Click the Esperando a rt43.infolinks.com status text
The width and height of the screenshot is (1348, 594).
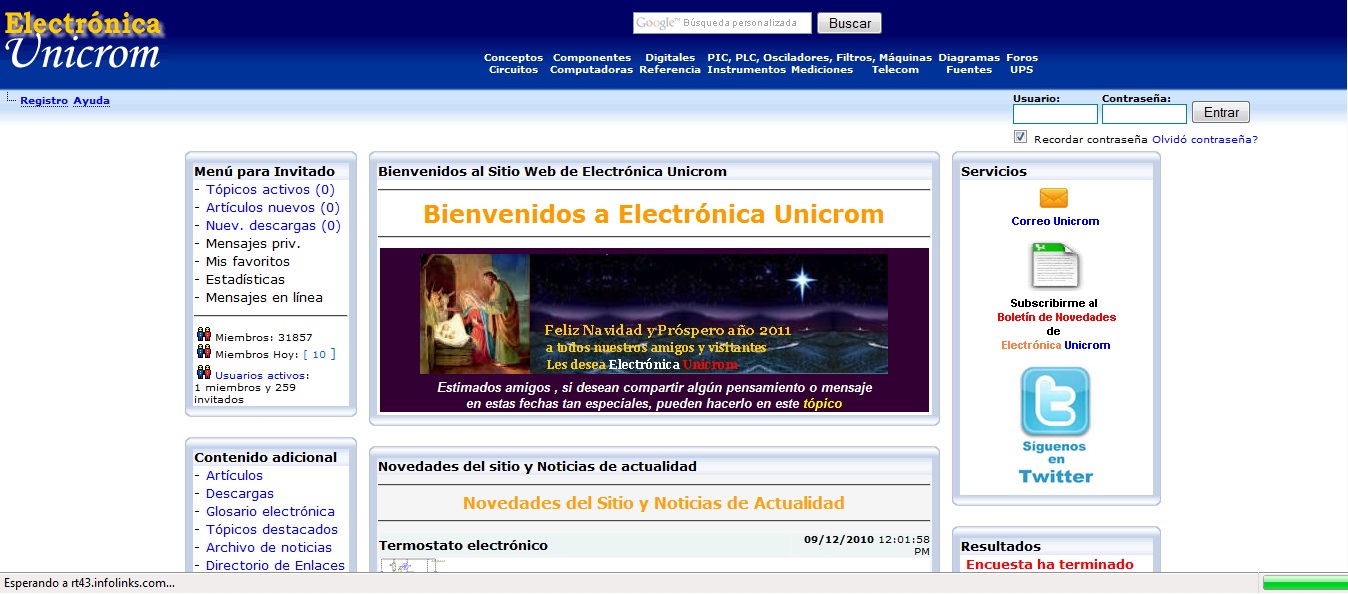(x=90, y=583)
